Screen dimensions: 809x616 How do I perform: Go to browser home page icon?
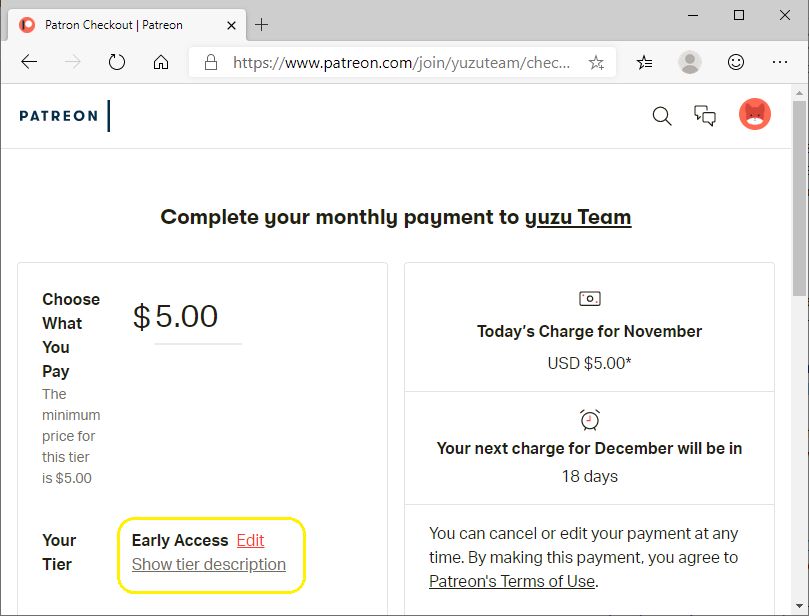click(161, 62)
